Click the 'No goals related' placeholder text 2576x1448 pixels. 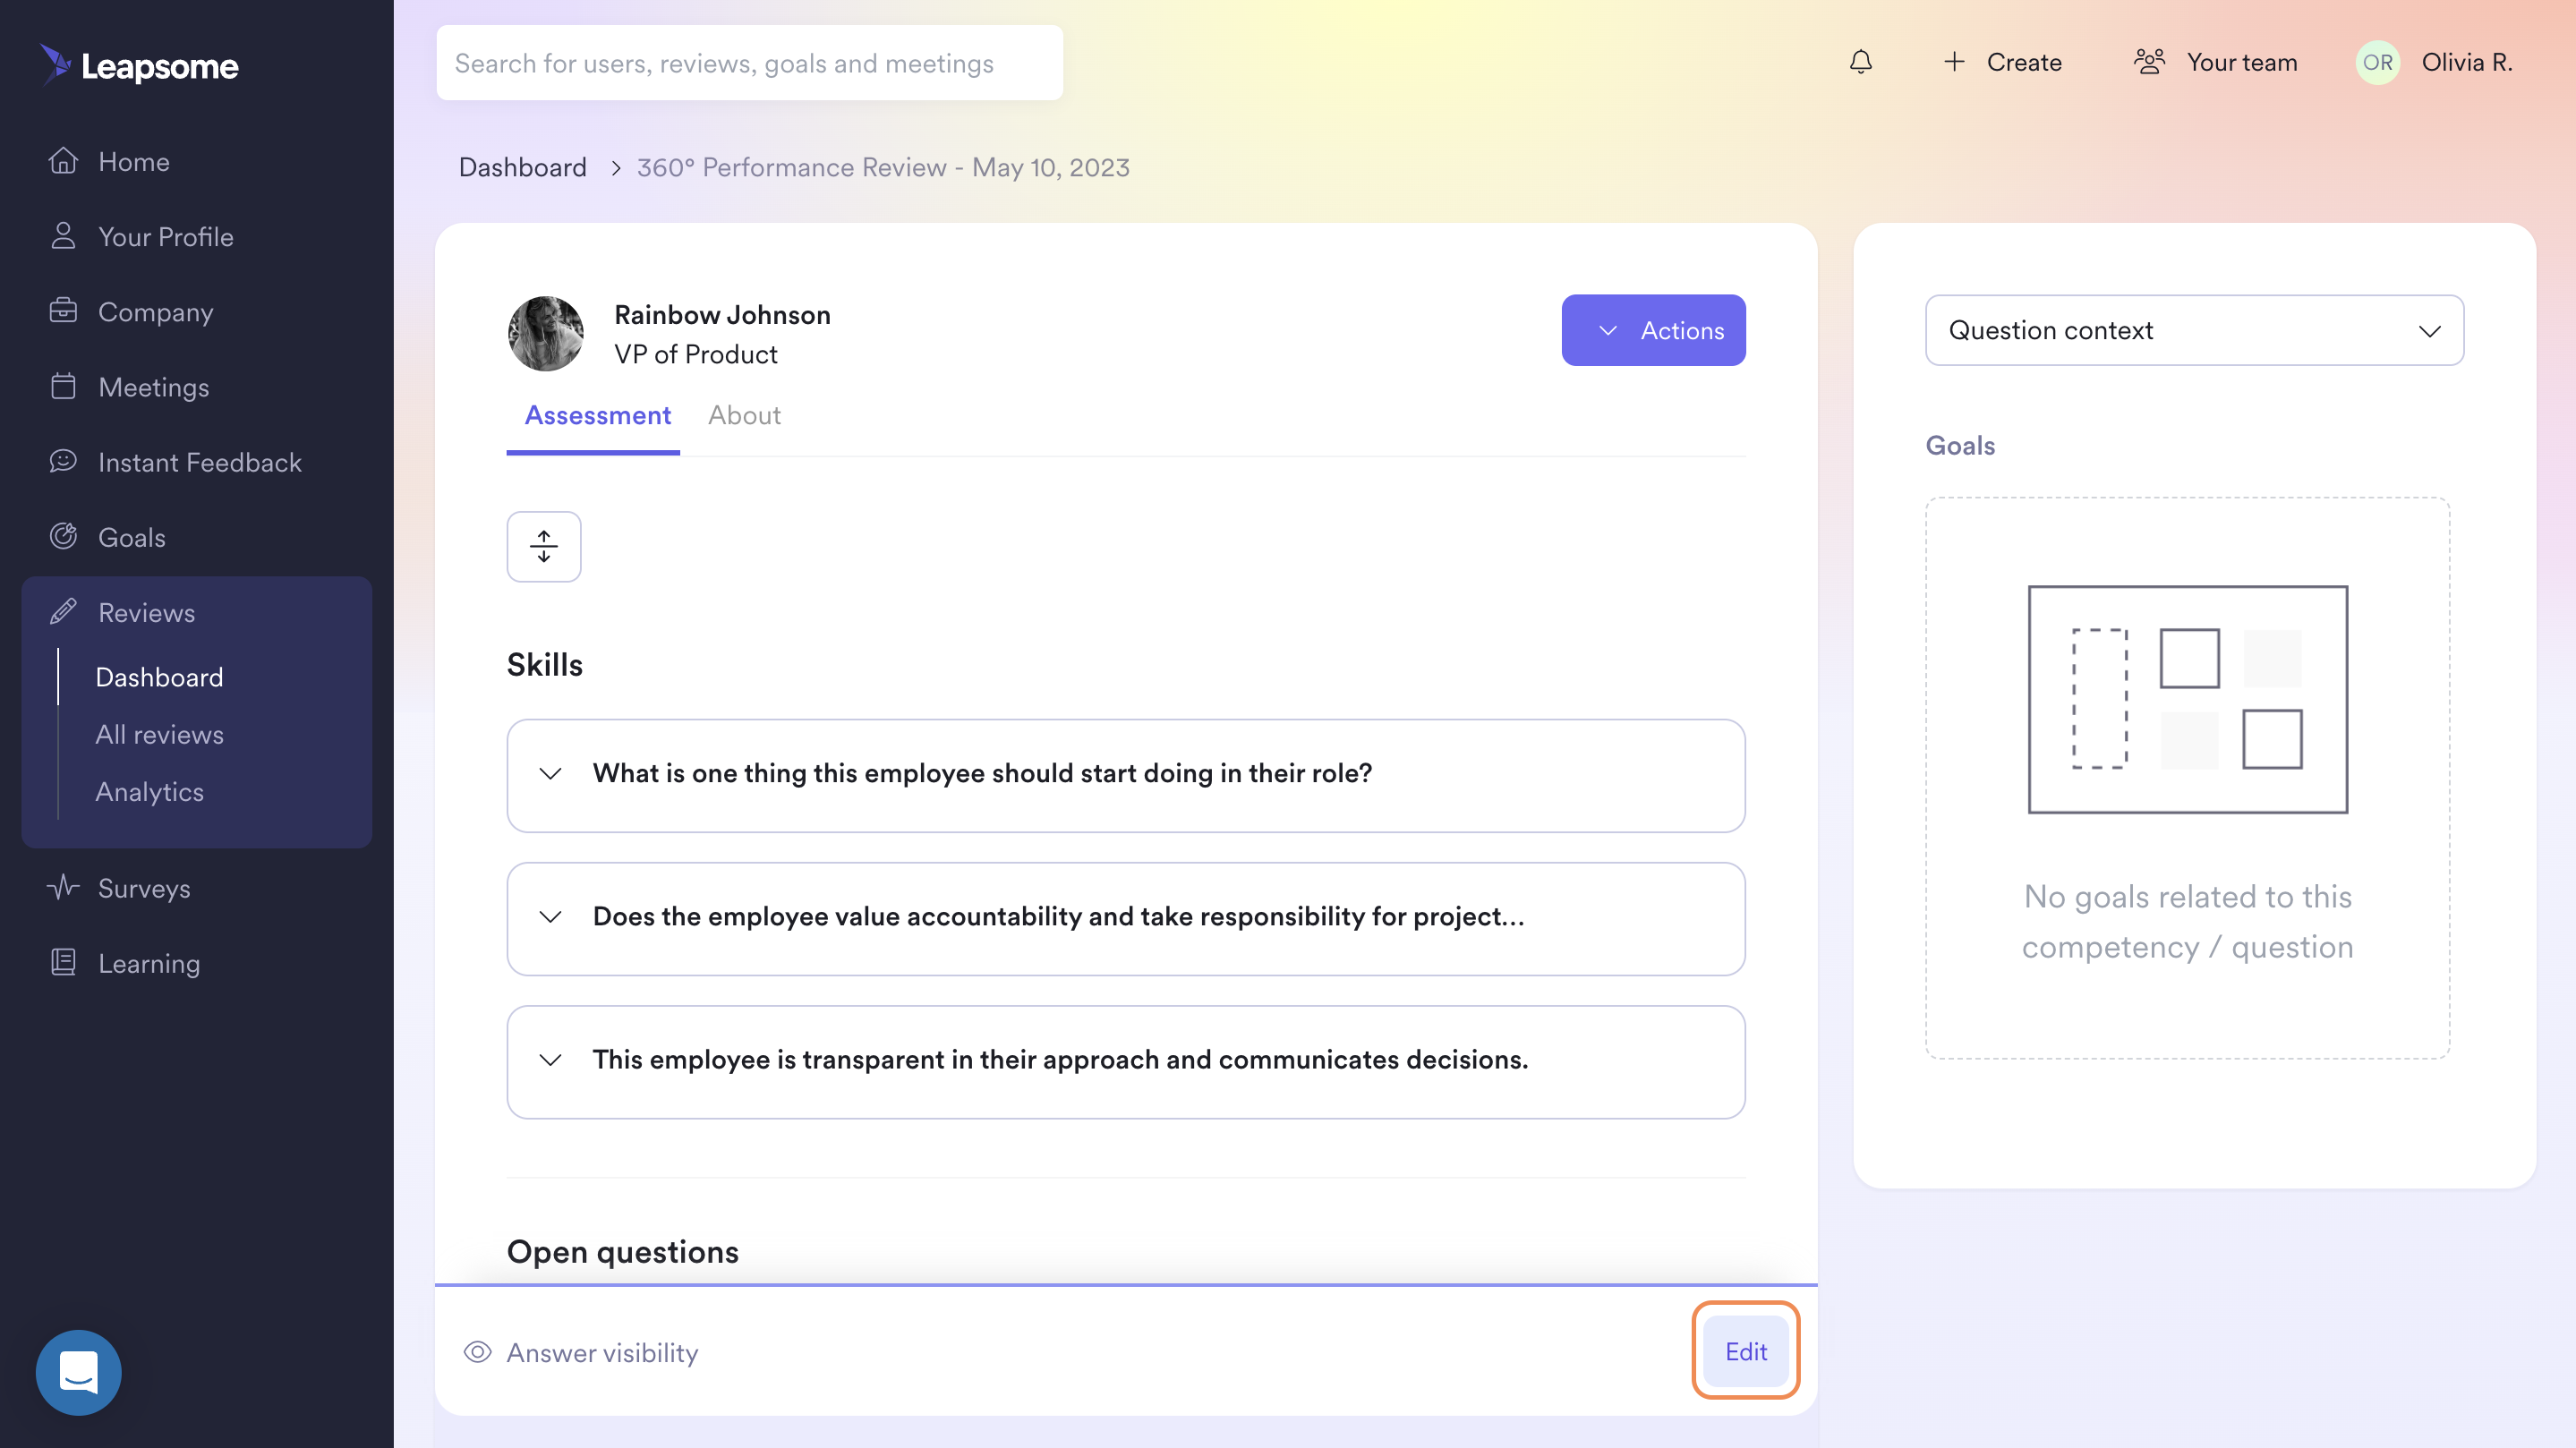pos(2187,921)
